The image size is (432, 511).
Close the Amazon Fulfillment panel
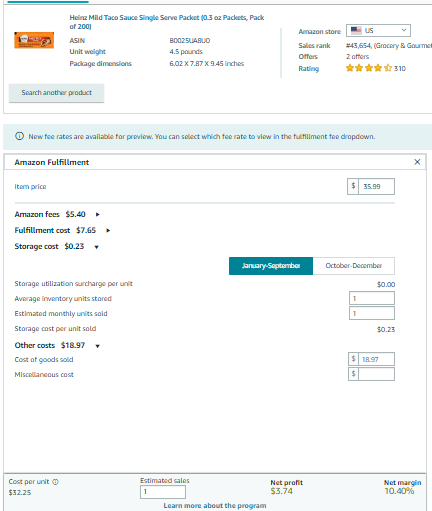[x=417, y=162]
